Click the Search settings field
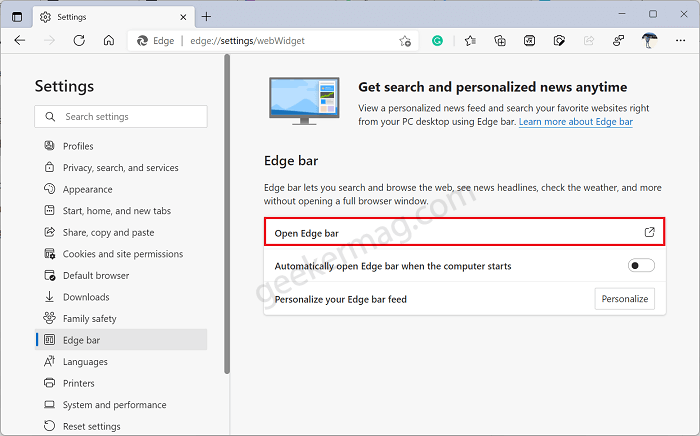Image resolution: width=700 pixels, height=436 pixels. 121,116
